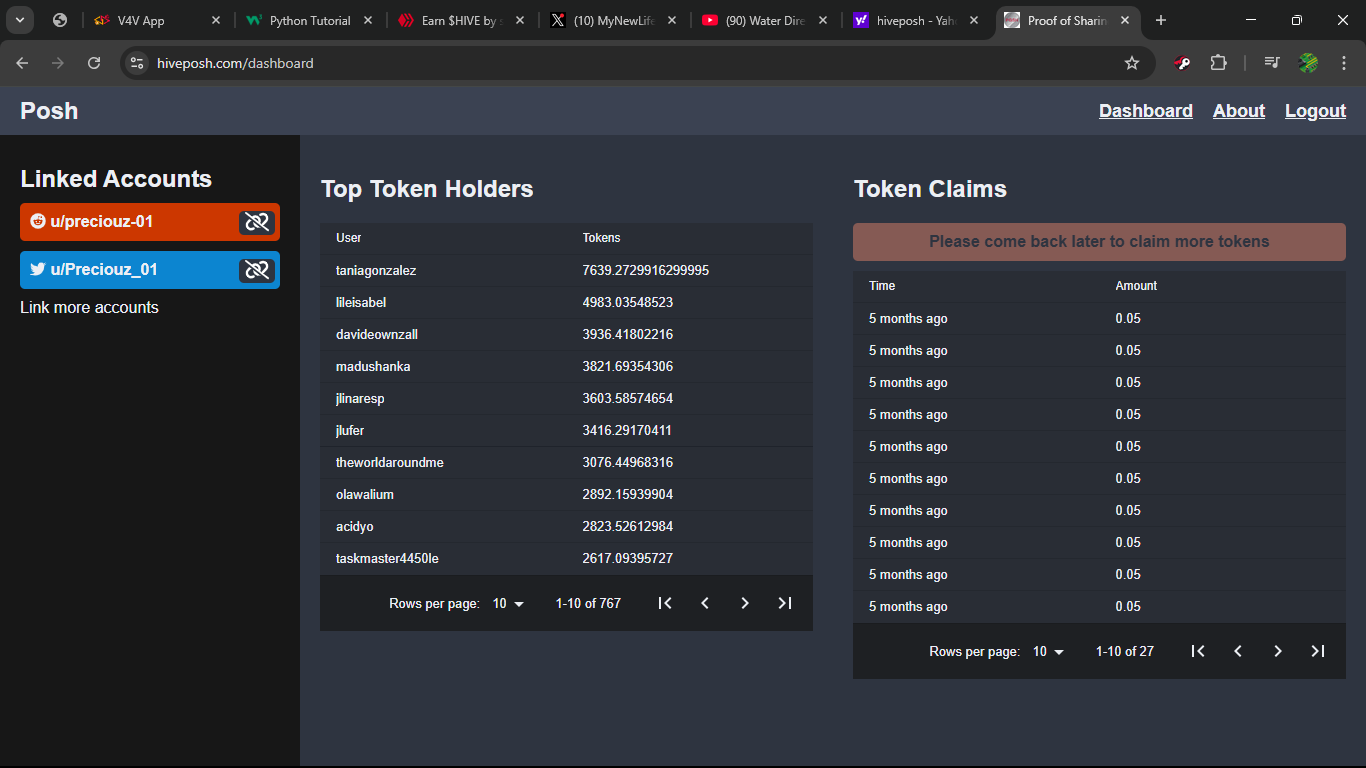Go to previous page of Top Token Holders
The height and width of the screenshot is (768, 1366).
(705, 603)
